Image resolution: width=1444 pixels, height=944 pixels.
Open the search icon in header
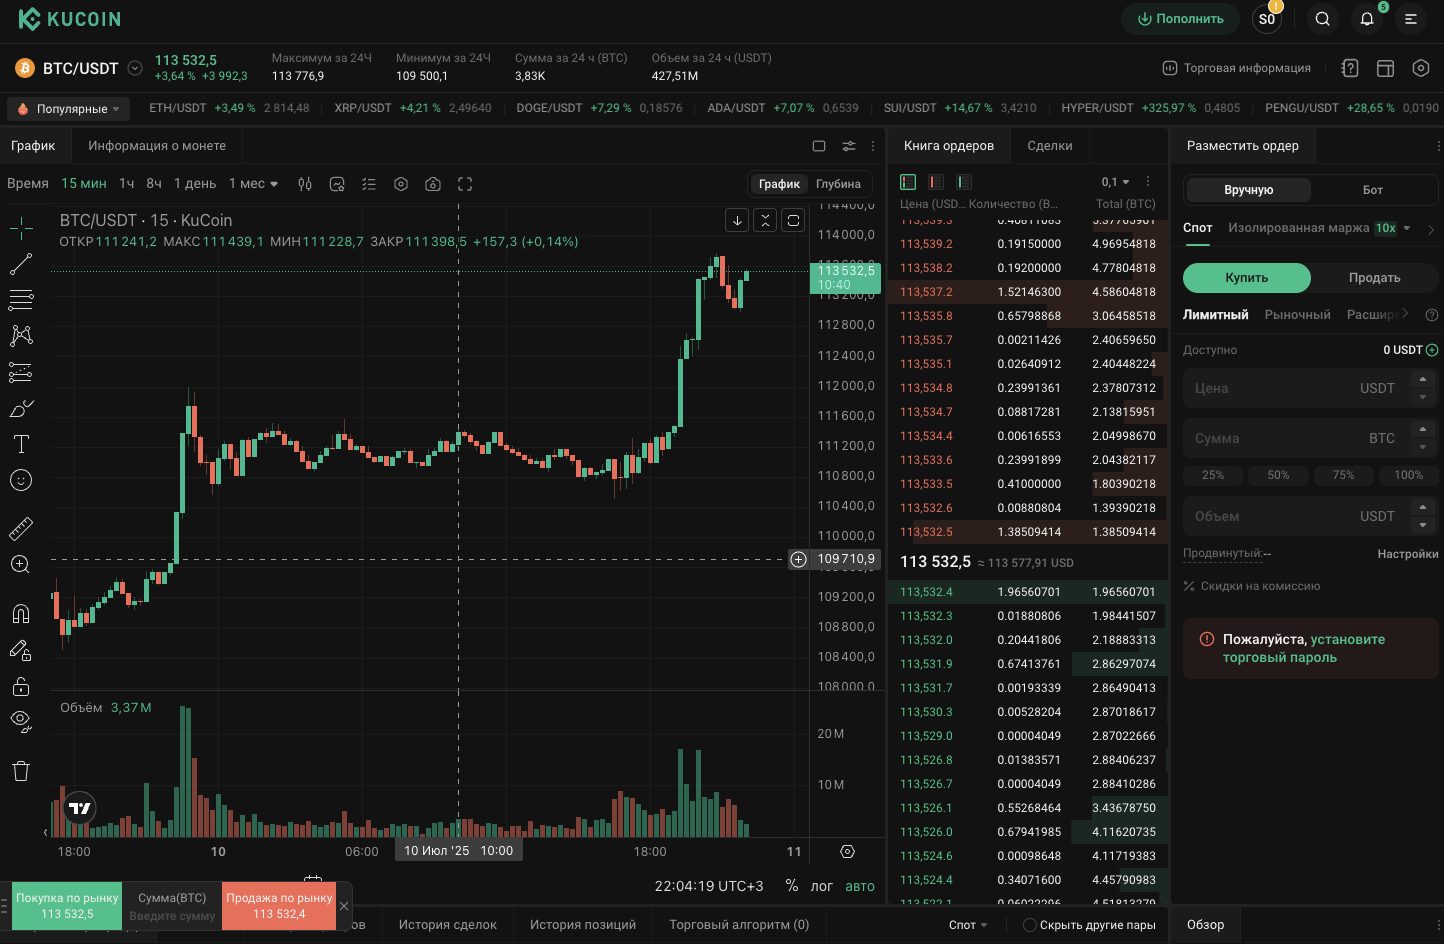pos(1323,19)
